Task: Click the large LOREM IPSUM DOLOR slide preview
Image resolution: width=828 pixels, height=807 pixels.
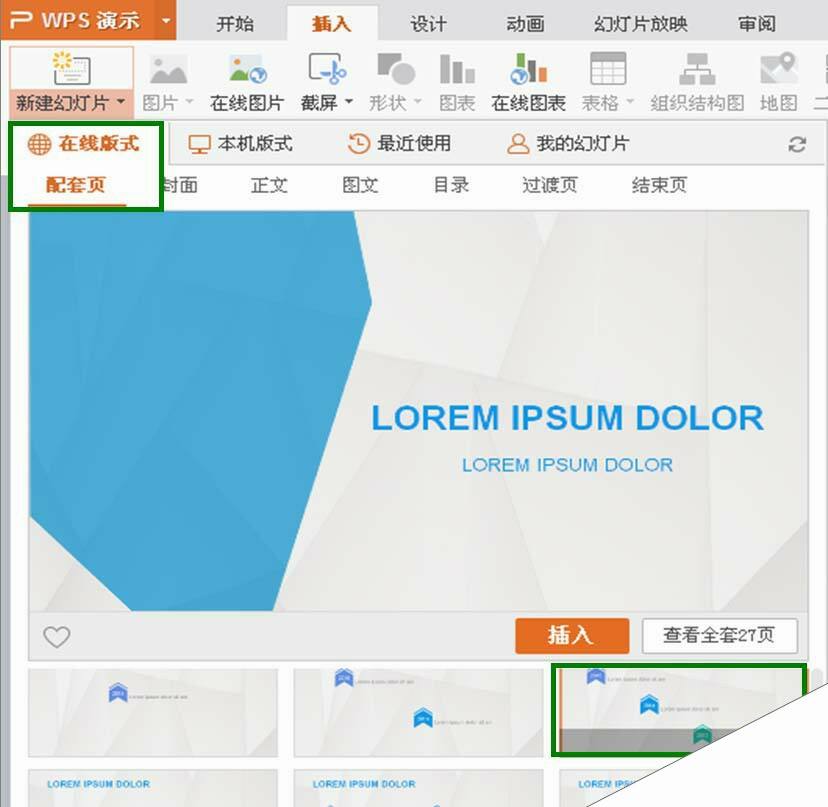Action: coord(419,411)
